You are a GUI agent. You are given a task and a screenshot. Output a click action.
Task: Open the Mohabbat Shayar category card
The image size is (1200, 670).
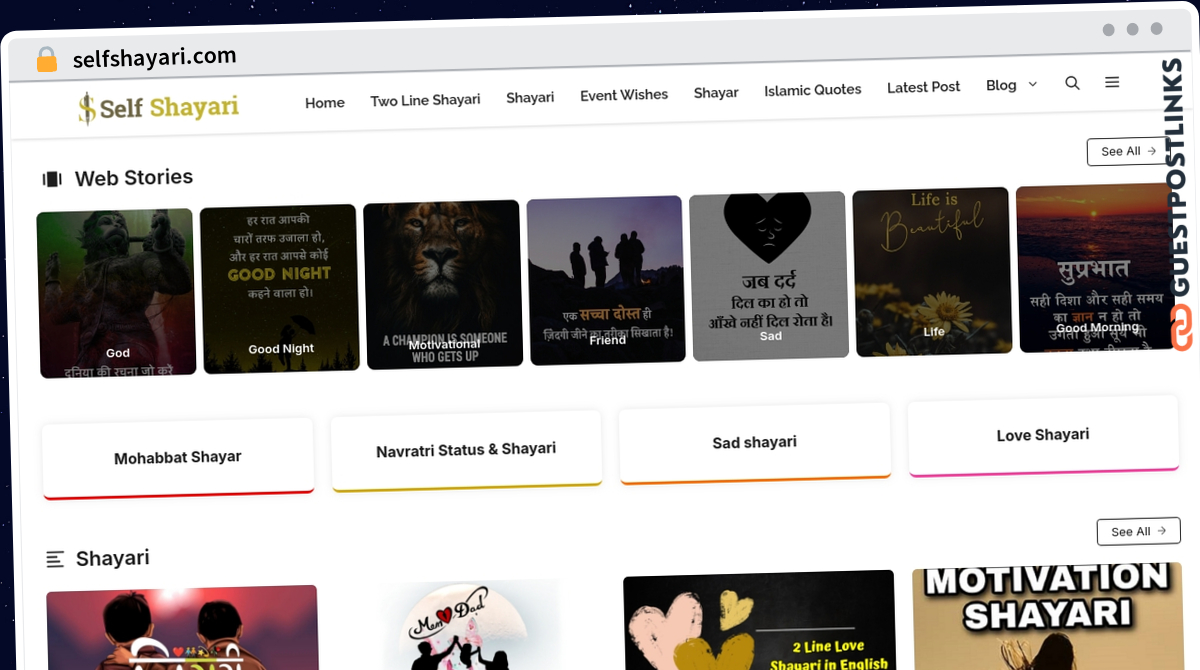tap(178, 458)
